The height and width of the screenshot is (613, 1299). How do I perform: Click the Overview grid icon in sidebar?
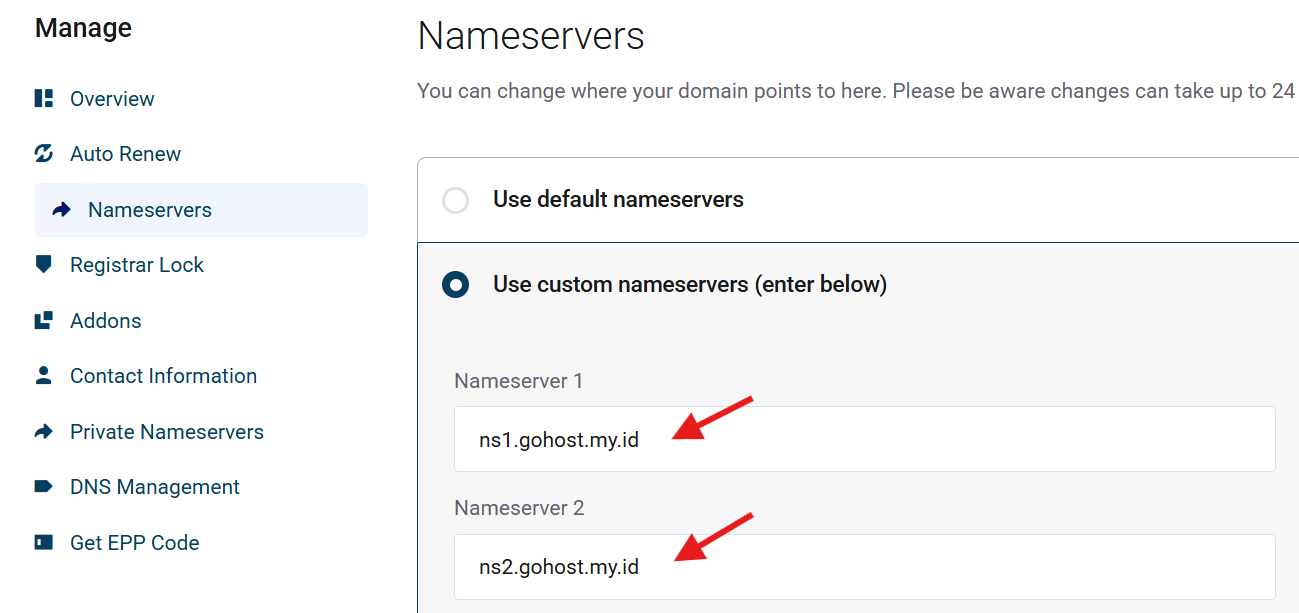43,98
